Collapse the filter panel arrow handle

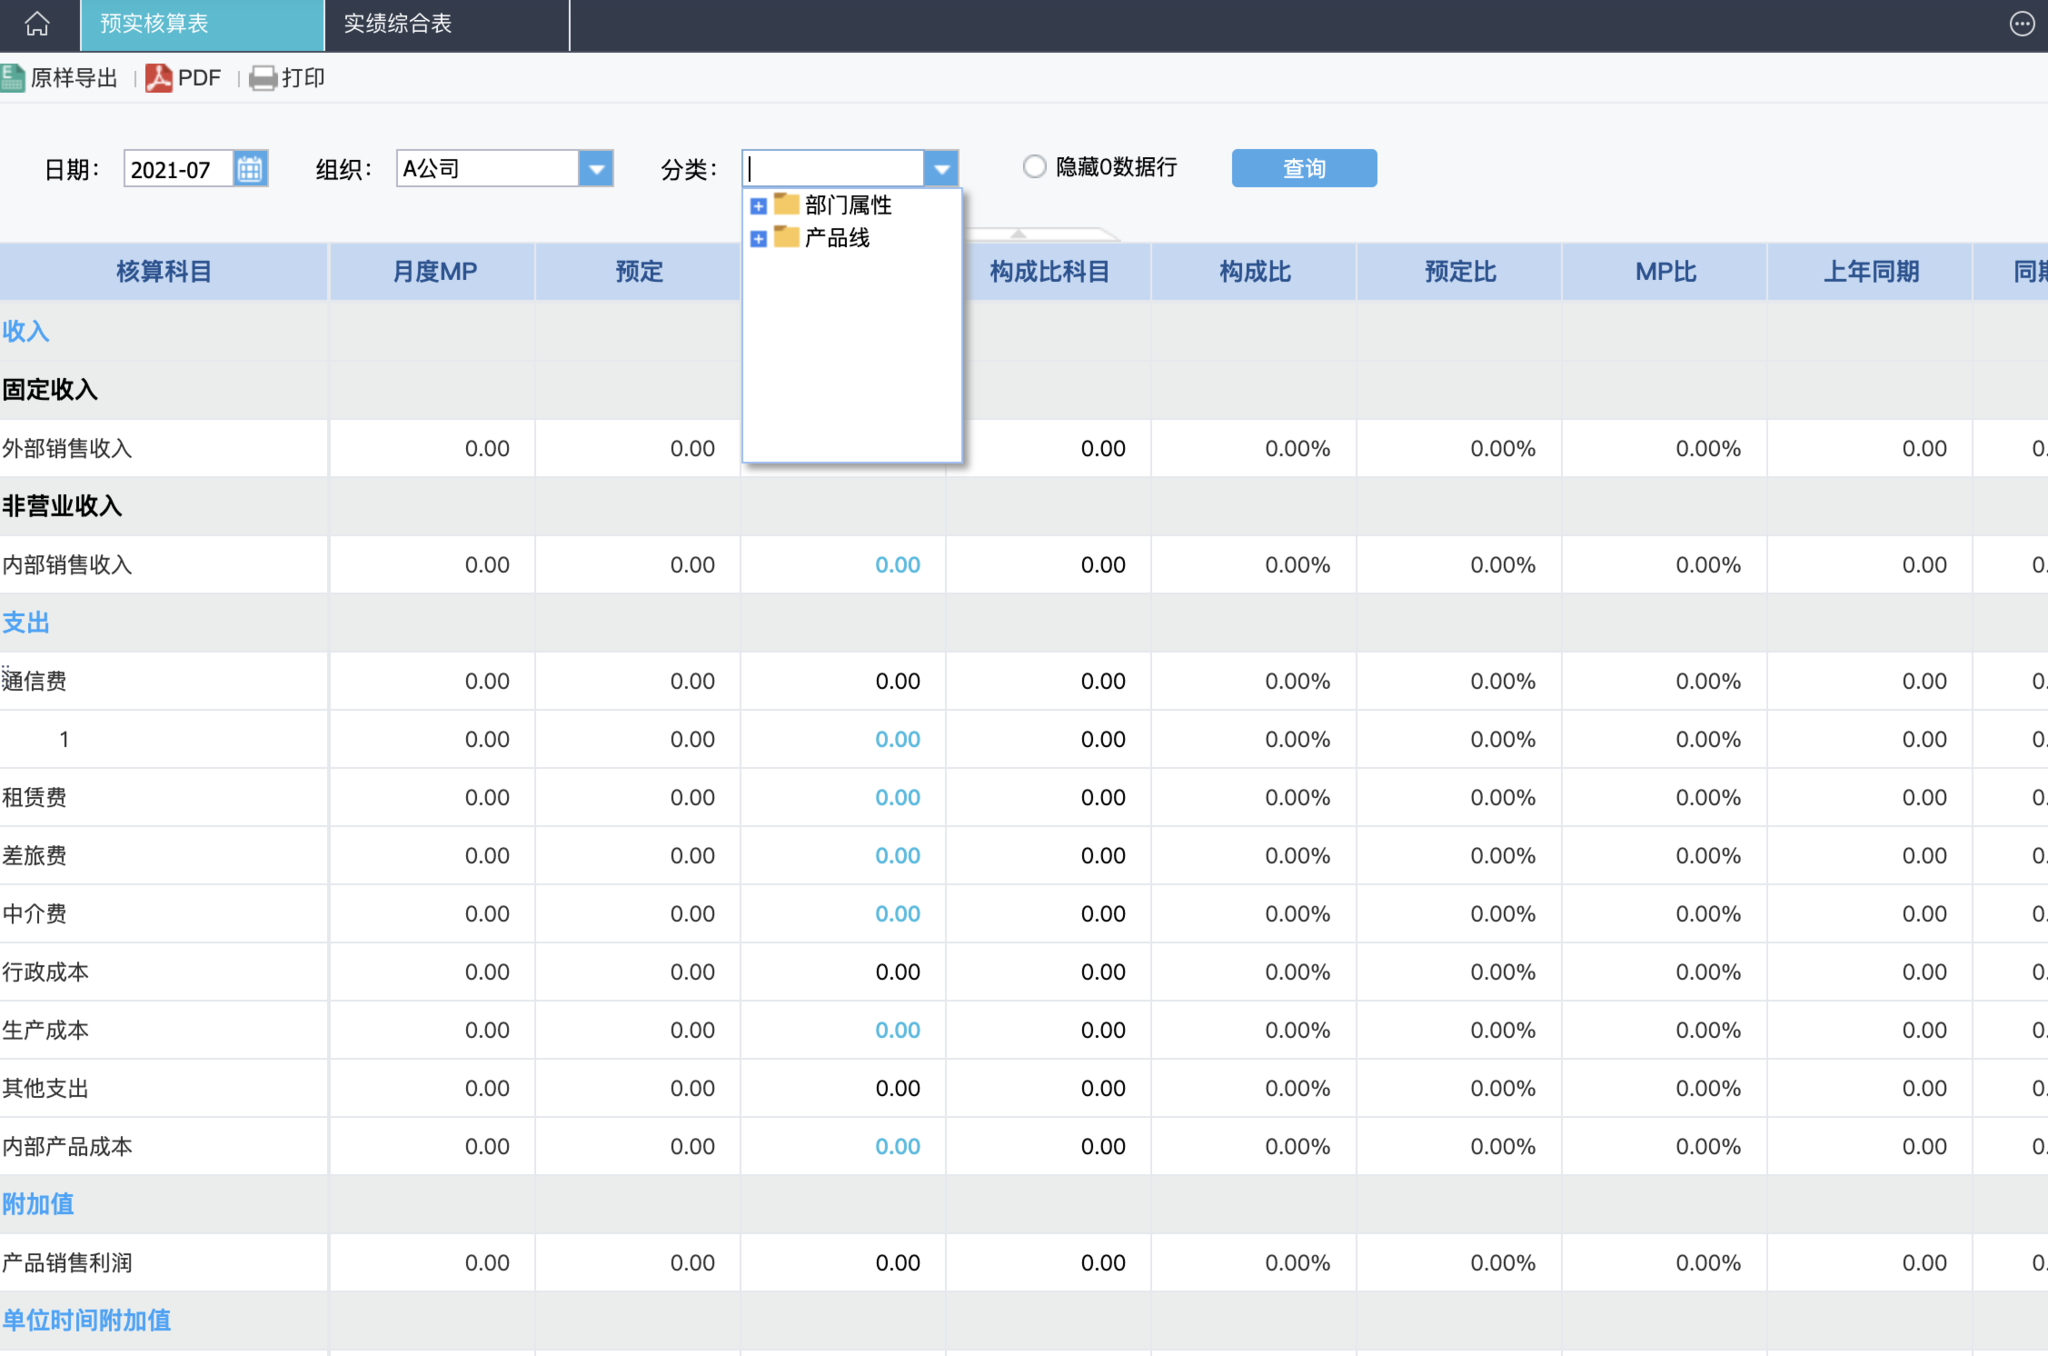pyautogui.click(x=1018, y=234)
